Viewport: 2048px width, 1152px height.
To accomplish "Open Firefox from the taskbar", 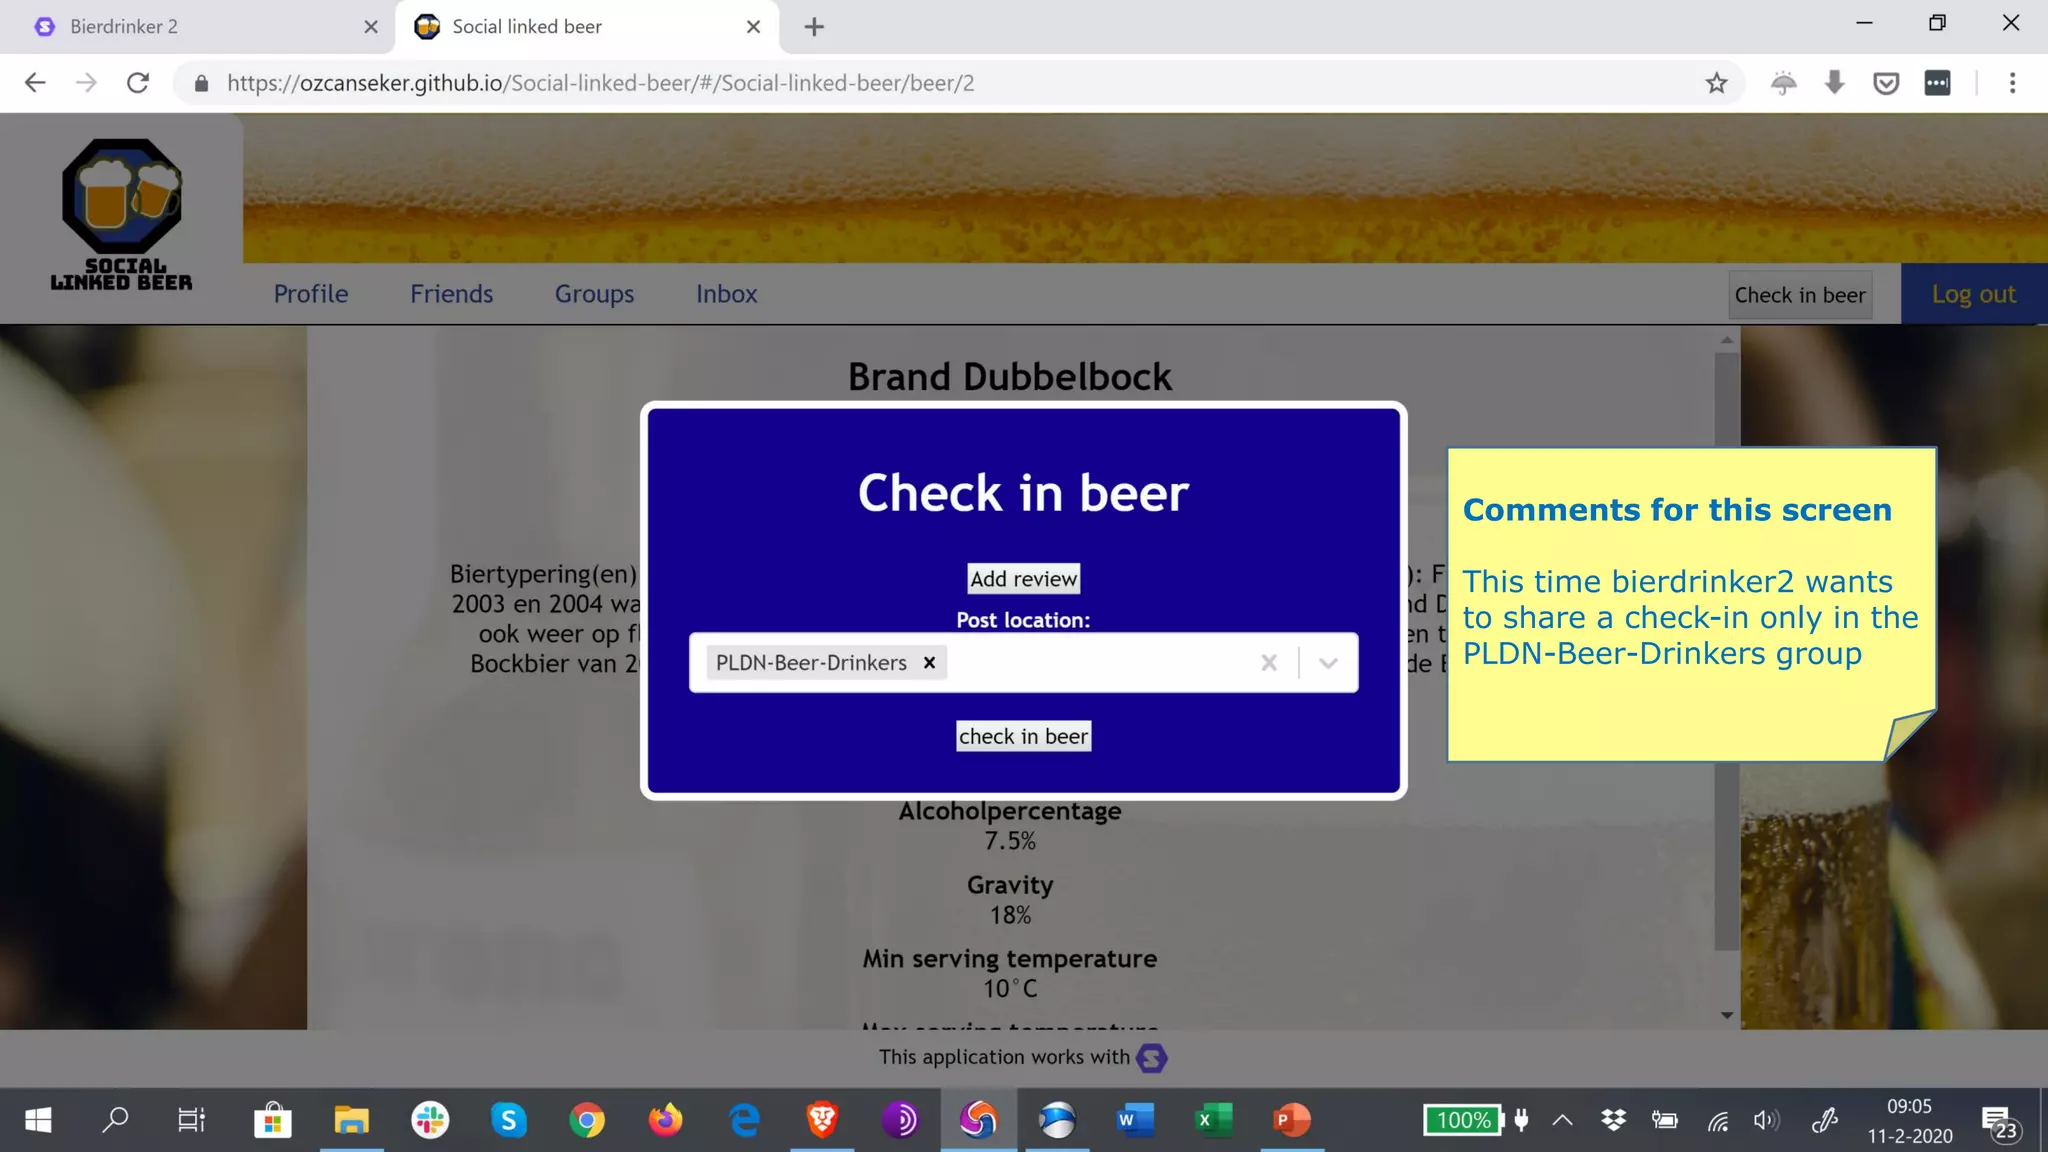I will click(665, 1120).
